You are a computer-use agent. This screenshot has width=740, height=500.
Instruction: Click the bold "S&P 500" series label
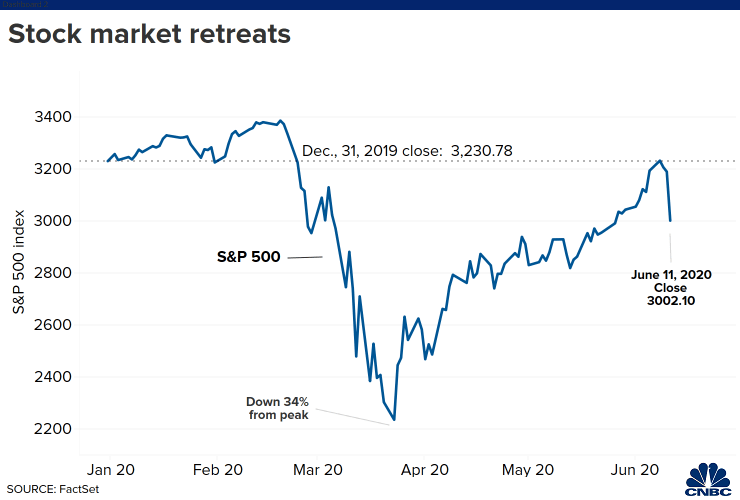pos(250,257)
